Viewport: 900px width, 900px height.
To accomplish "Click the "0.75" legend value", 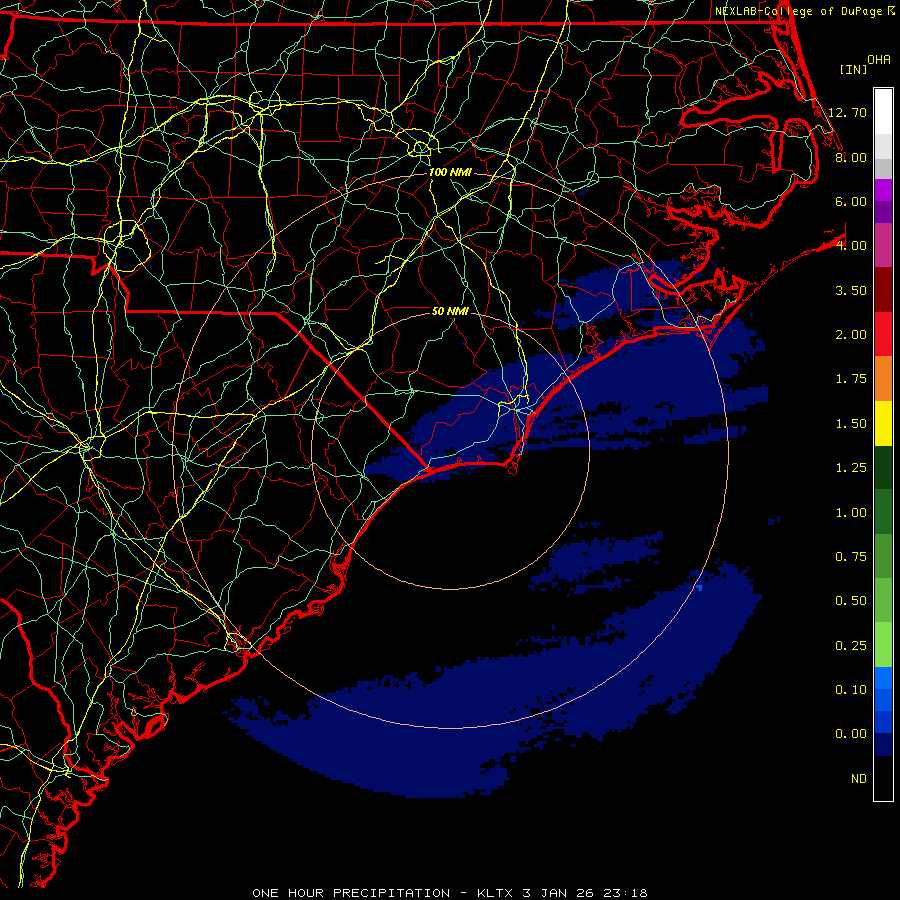I will 851,557.
